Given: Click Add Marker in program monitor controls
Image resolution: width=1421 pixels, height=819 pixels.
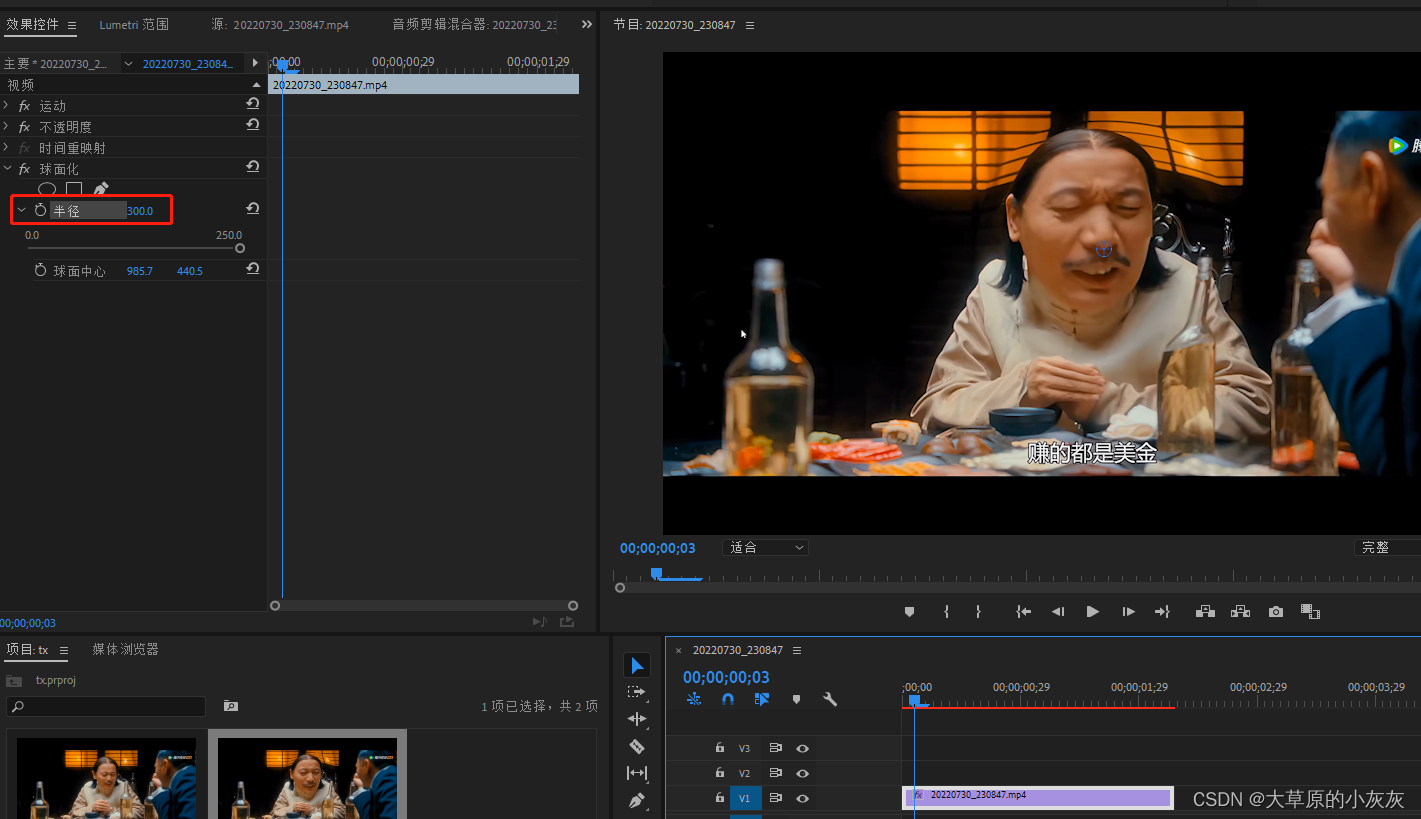Looking at the screenshot, I should (909, 611).
